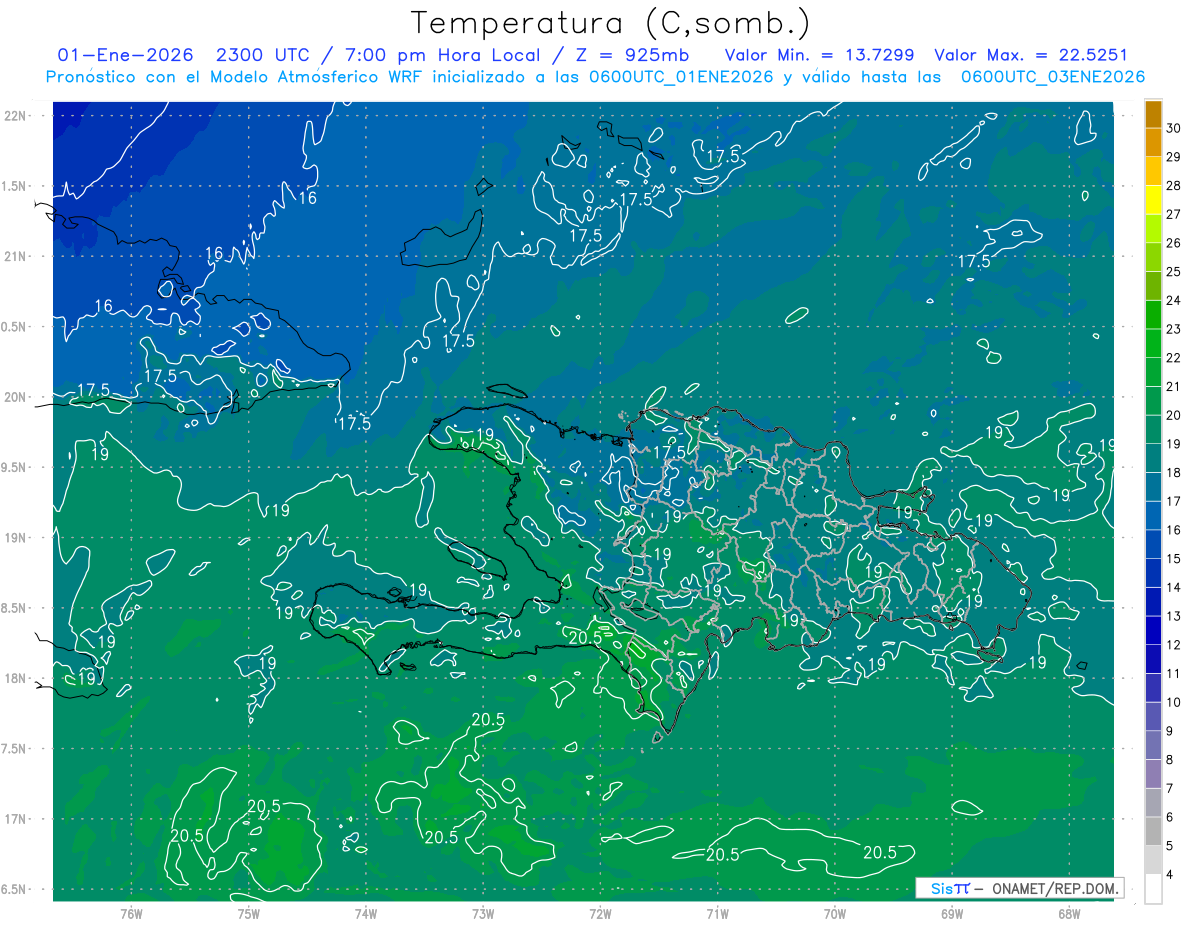Screen dimensions: 1200x927
Task: Click the '19N' latitude axis label
Action: 17,538
